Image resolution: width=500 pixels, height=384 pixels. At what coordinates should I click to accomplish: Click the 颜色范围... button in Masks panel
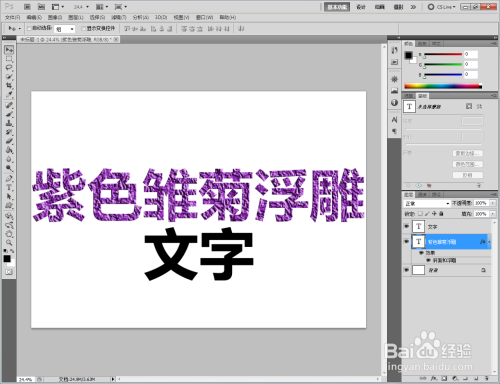[x=468, y=164]
